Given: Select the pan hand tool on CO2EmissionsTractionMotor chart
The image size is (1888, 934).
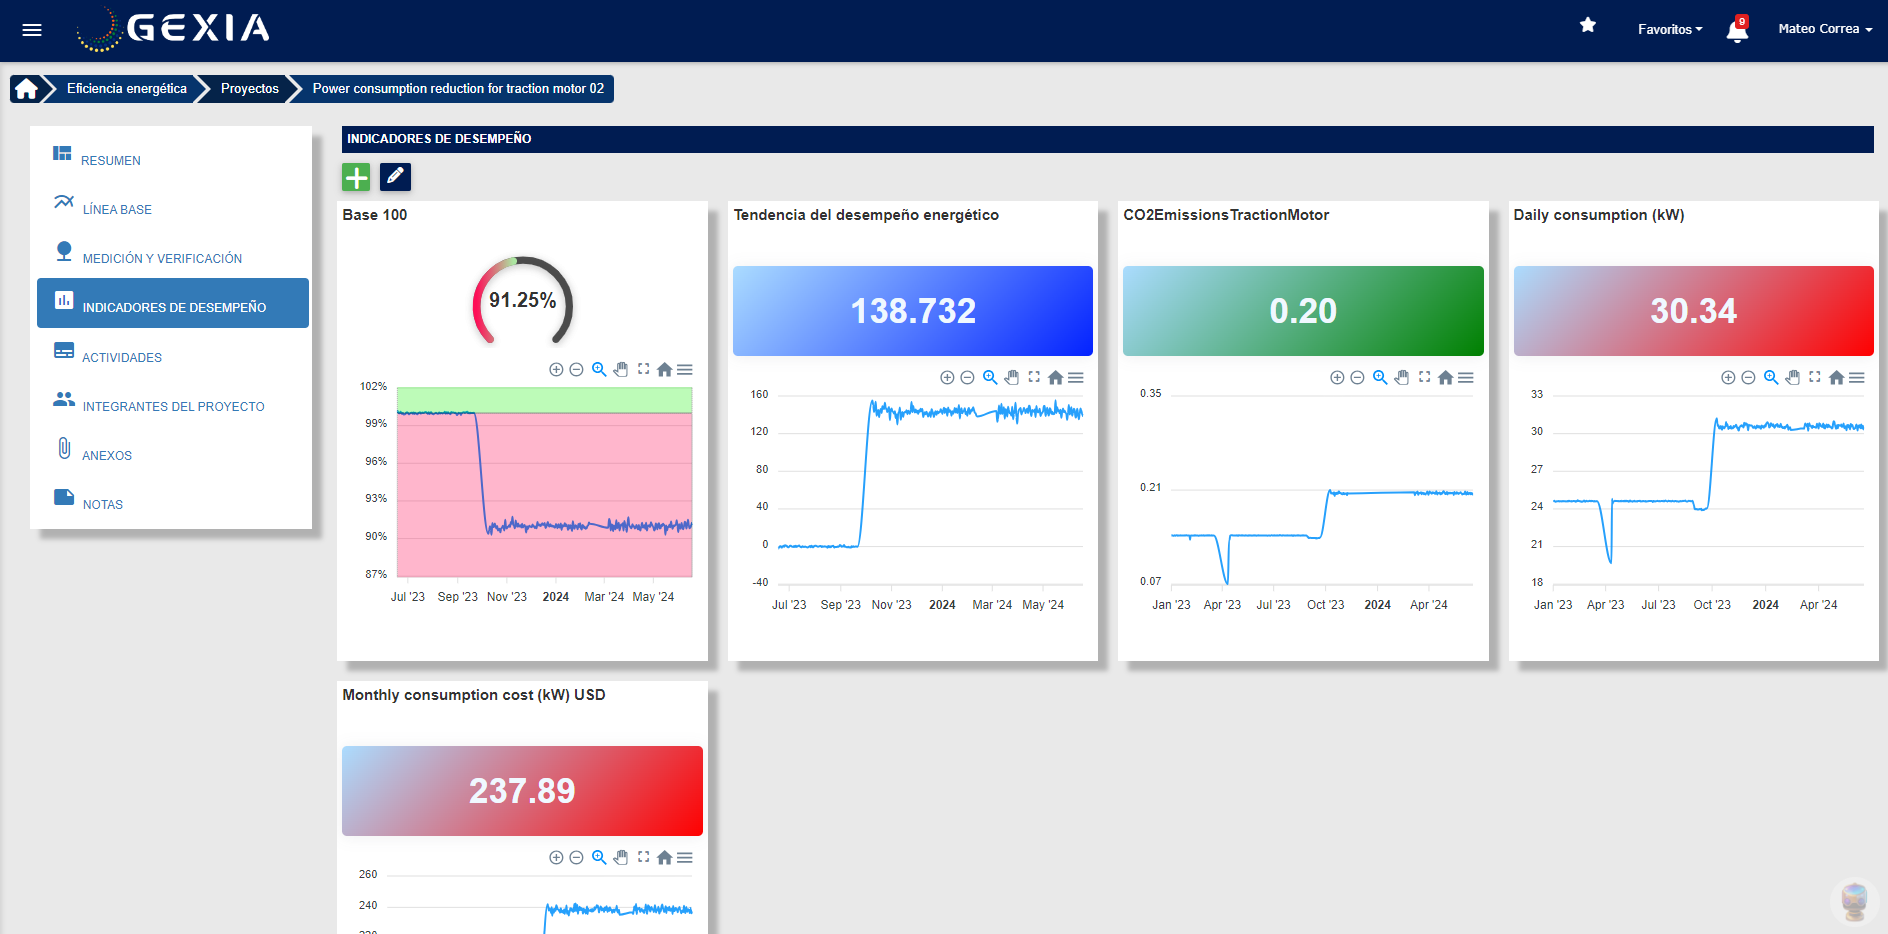Looking at the screenshot, I should 1401,377.
